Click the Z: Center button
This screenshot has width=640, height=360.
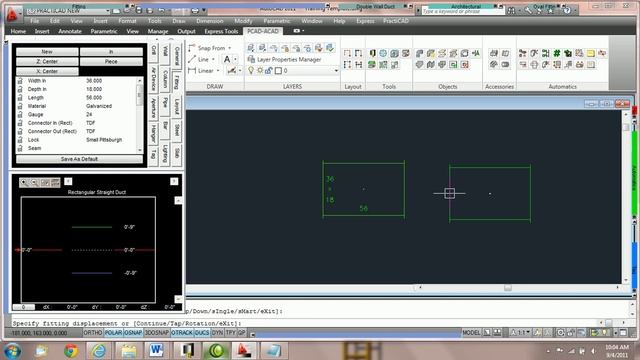point(47,62)
